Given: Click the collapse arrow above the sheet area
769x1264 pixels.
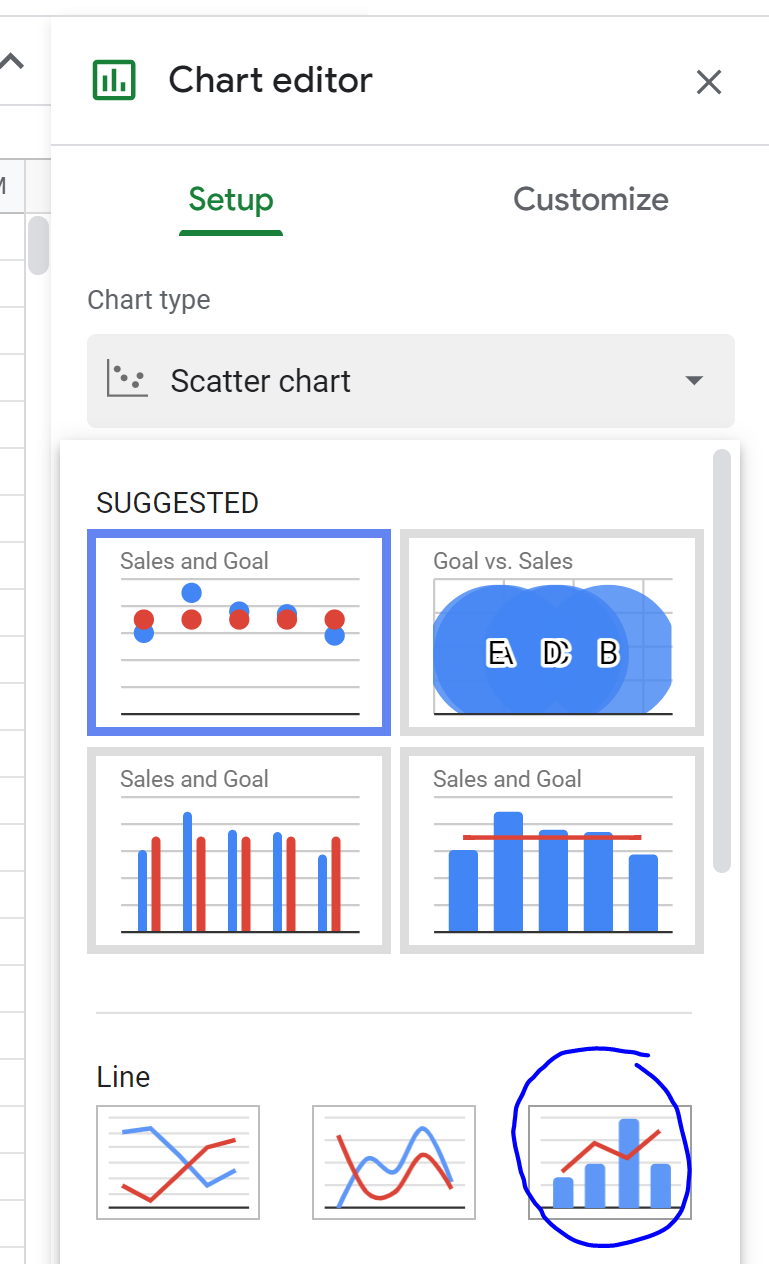Looking at the screenshot, I should coord(10,60).
